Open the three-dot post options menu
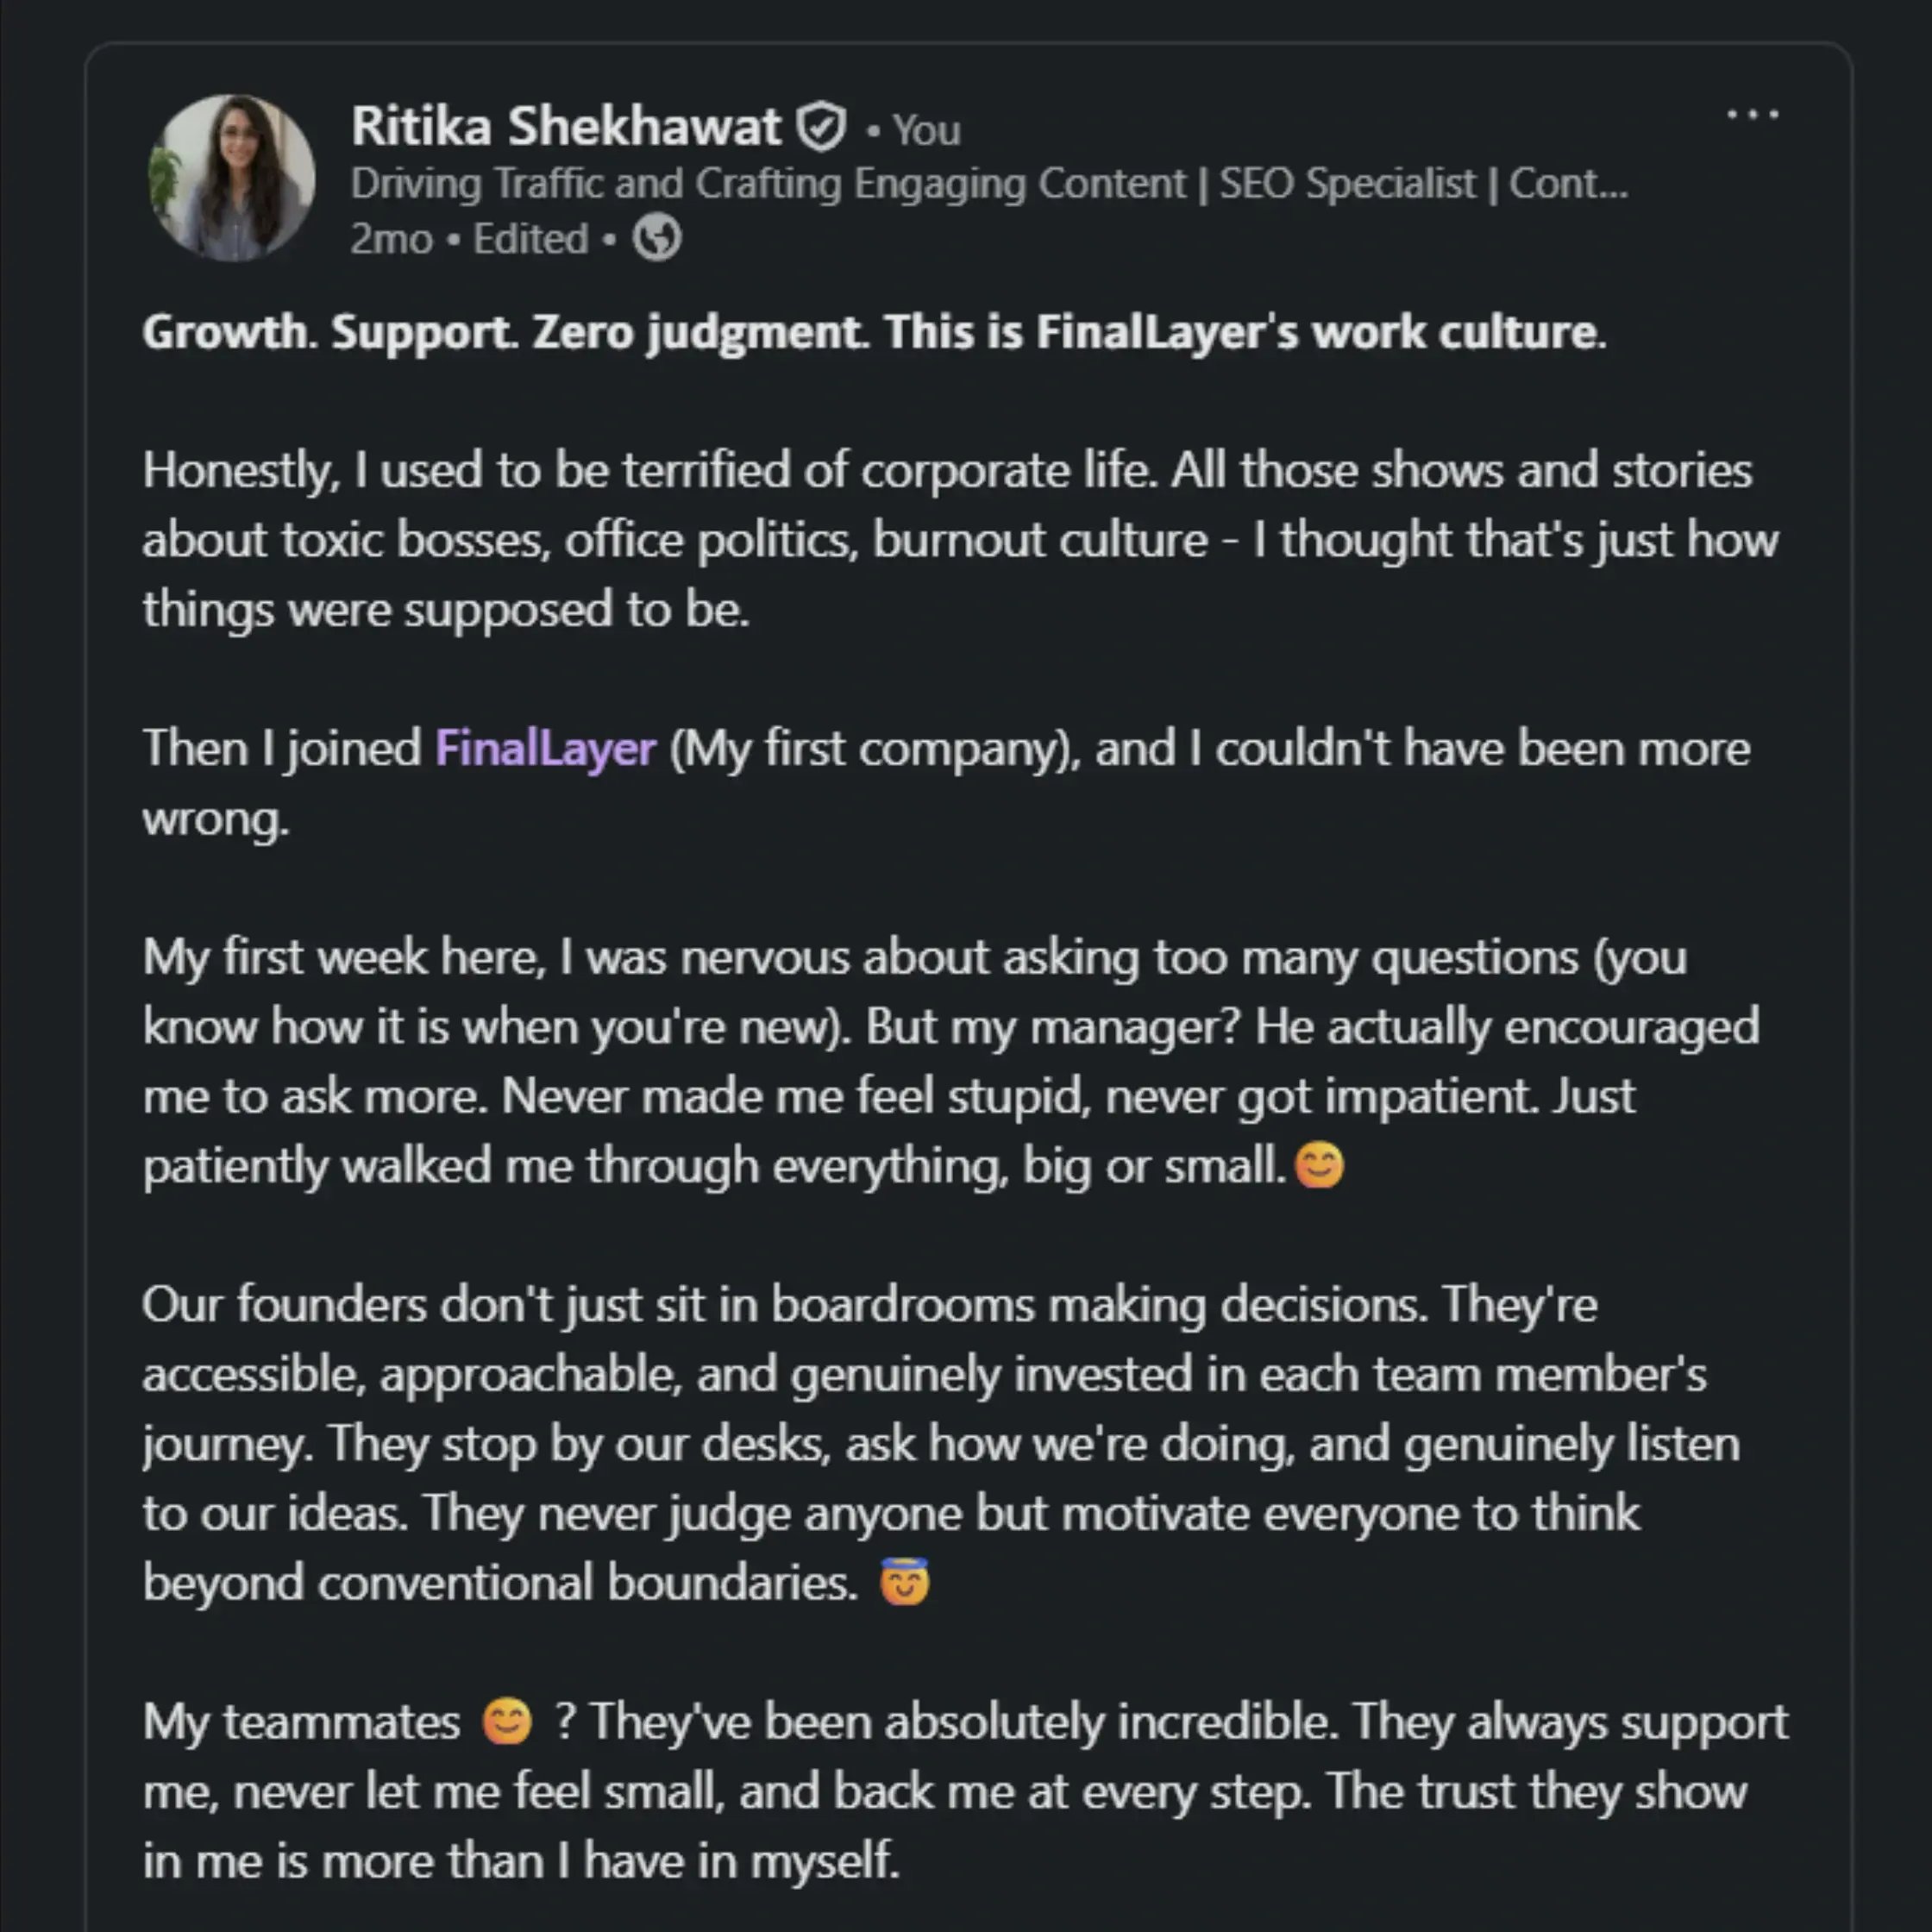Screen dimensions: 1932x1932 1752,115
